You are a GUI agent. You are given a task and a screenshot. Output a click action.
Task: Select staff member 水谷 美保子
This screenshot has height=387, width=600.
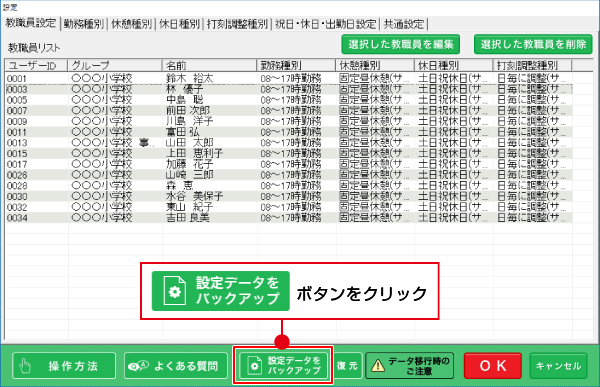point(289,196)
